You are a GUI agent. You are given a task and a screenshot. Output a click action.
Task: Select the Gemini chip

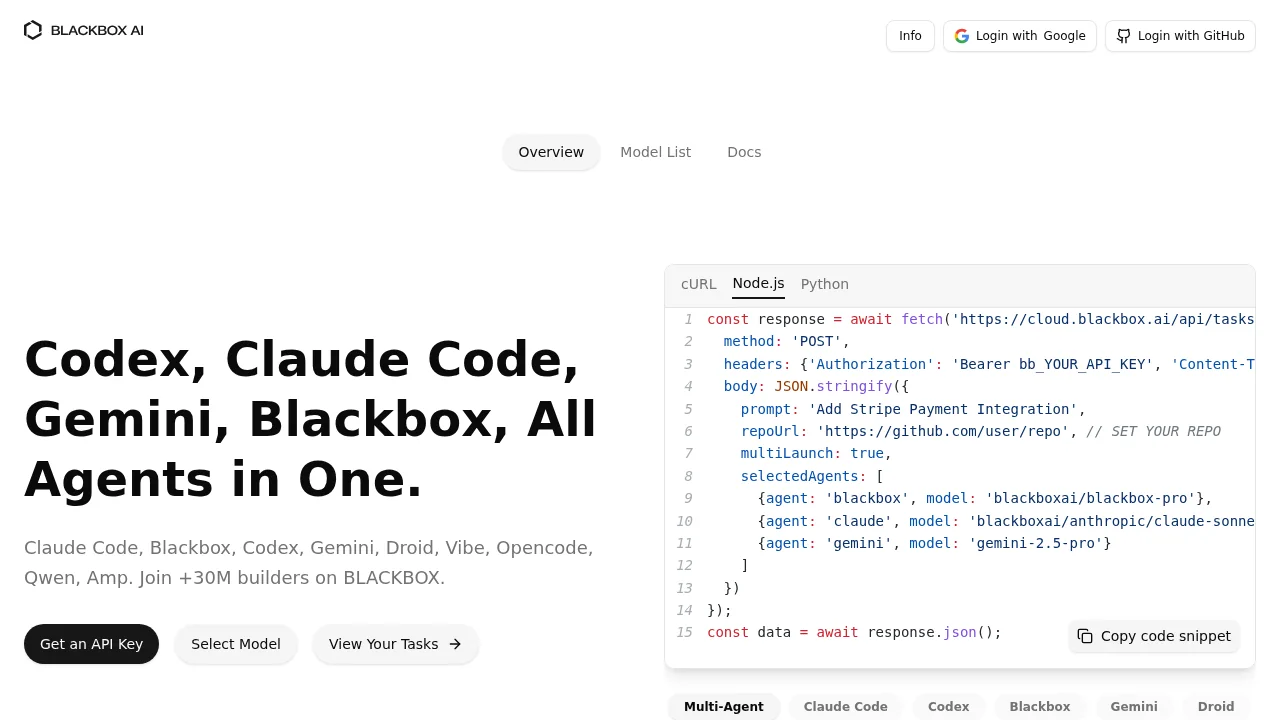1133,707
